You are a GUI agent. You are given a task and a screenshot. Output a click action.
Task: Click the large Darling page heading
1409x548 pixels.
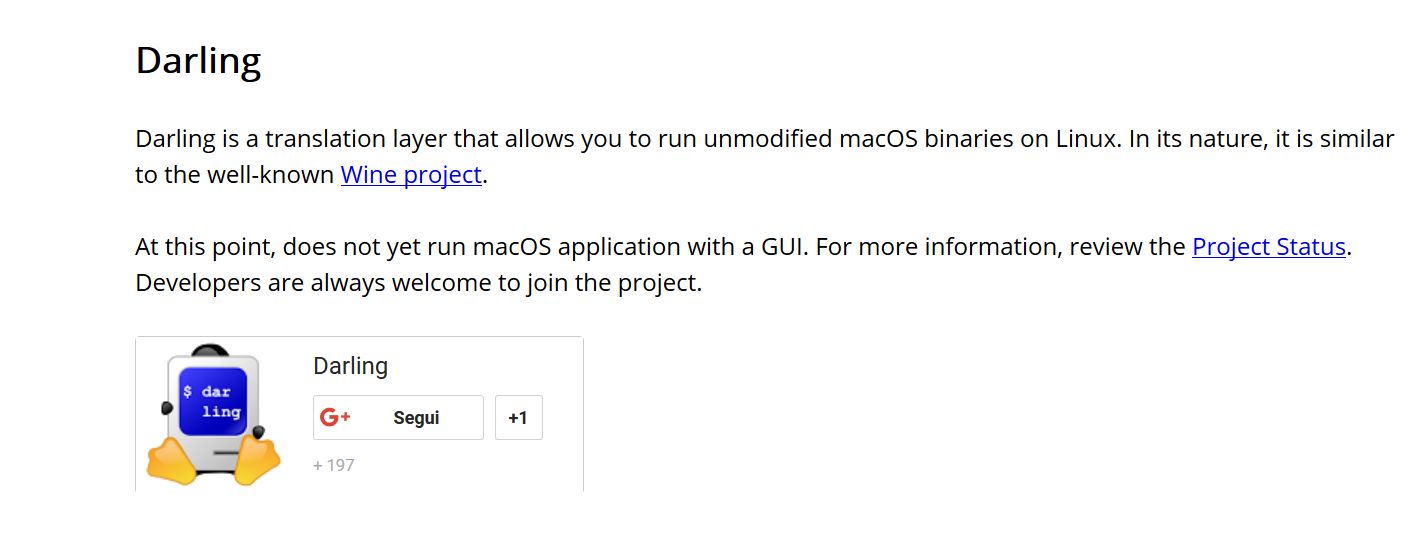pyautogui.click(x=198, y=60)
